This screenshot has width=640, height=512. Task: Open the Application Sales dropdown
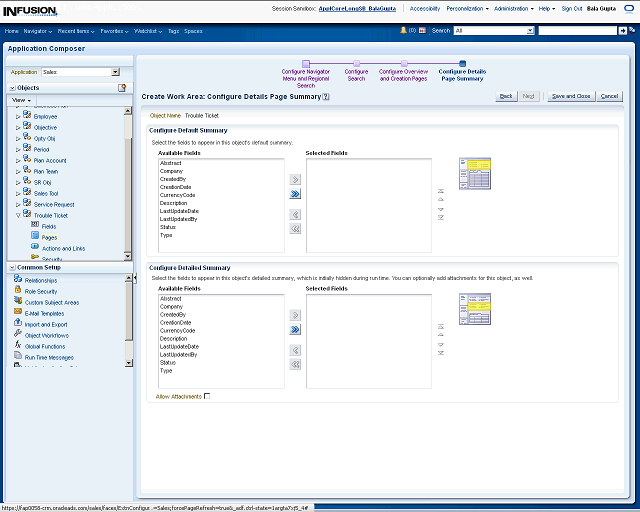(x=115, y=72)
